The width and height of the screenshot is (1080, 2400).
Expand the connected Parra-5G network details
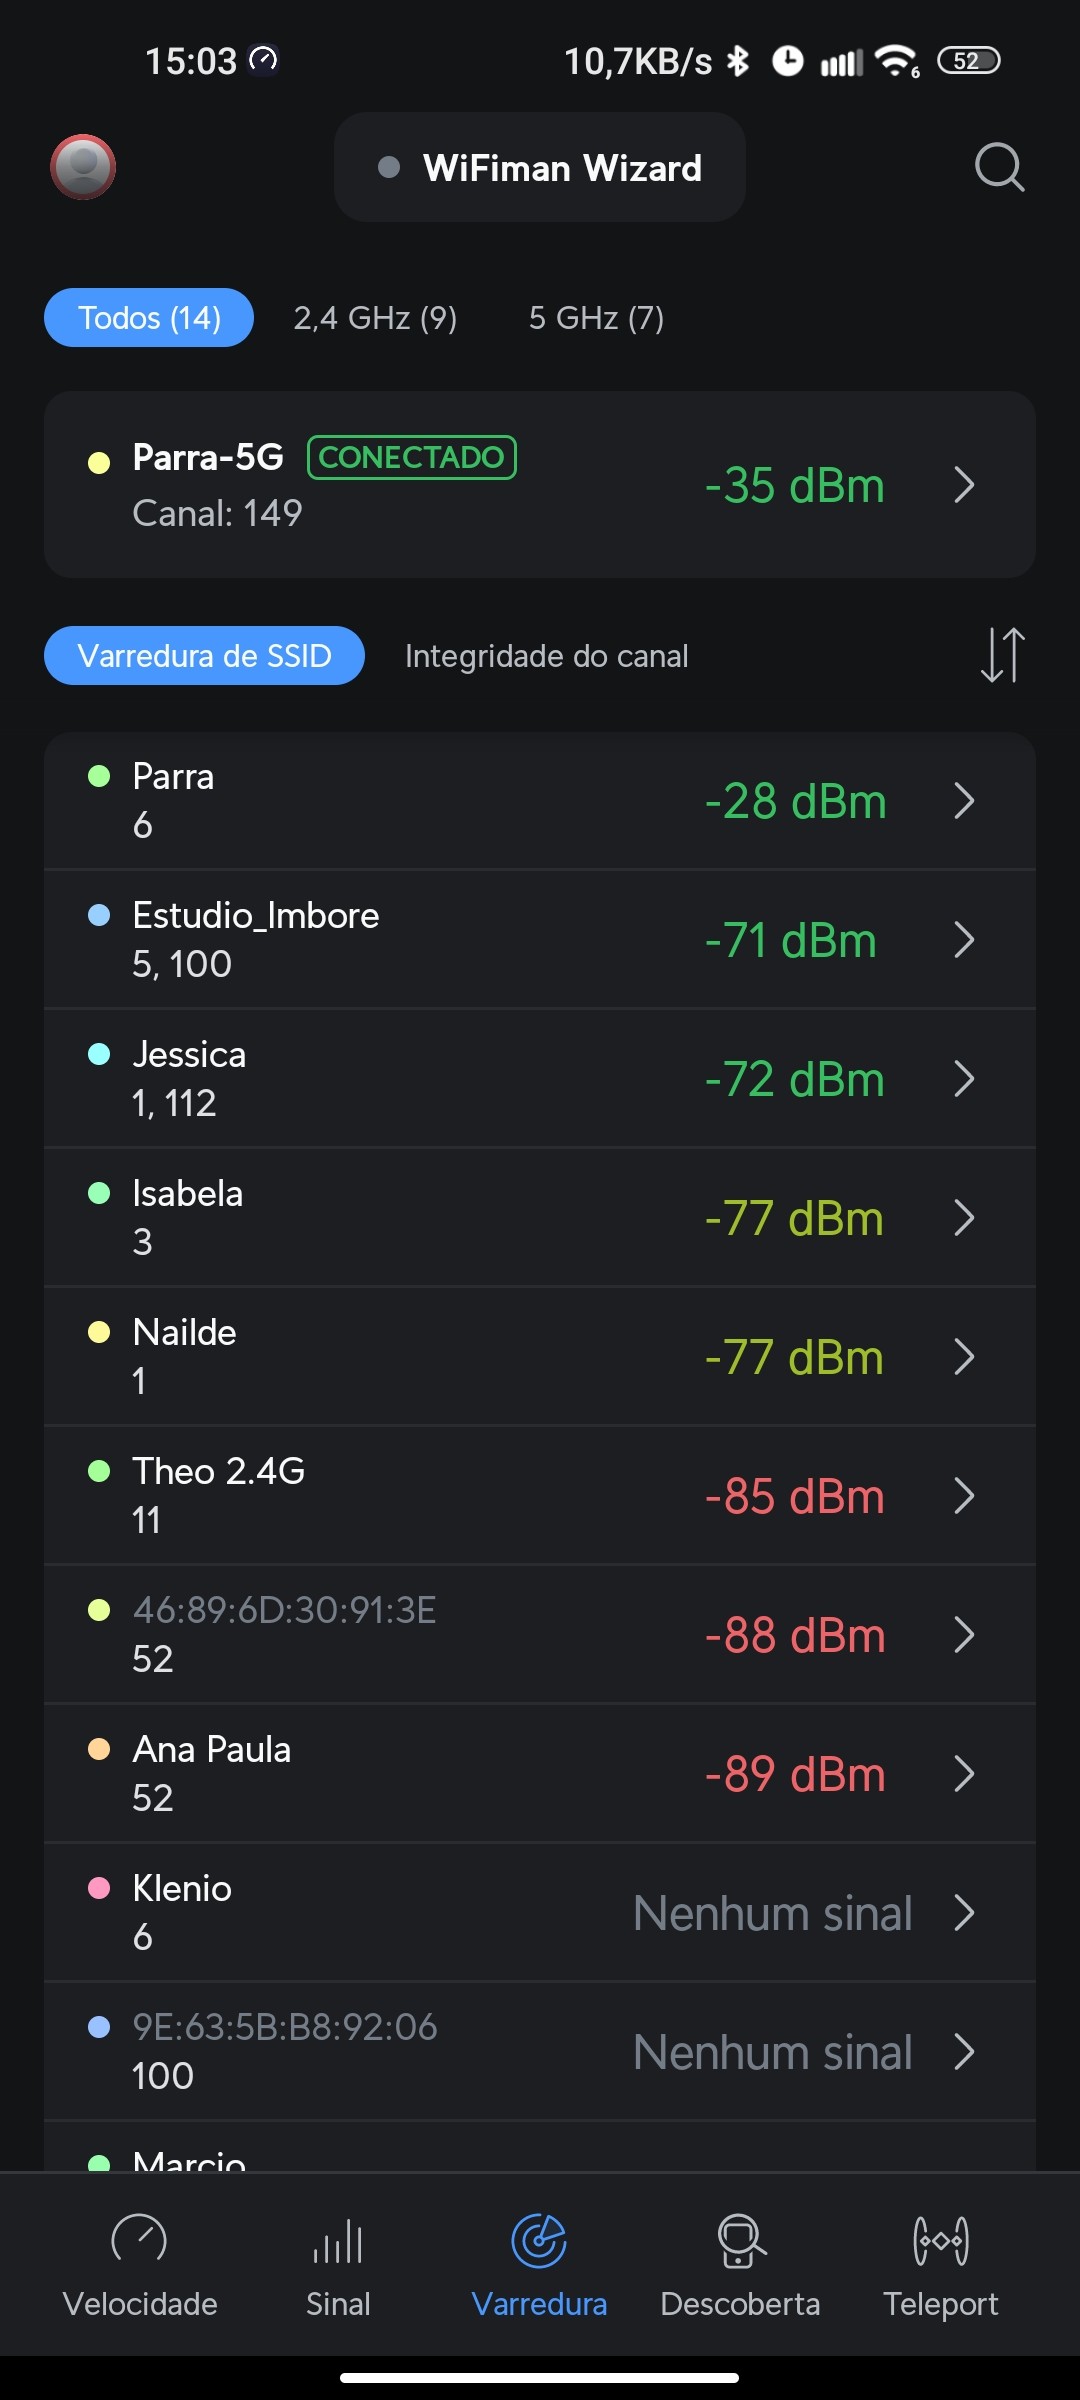coord(964,485)
